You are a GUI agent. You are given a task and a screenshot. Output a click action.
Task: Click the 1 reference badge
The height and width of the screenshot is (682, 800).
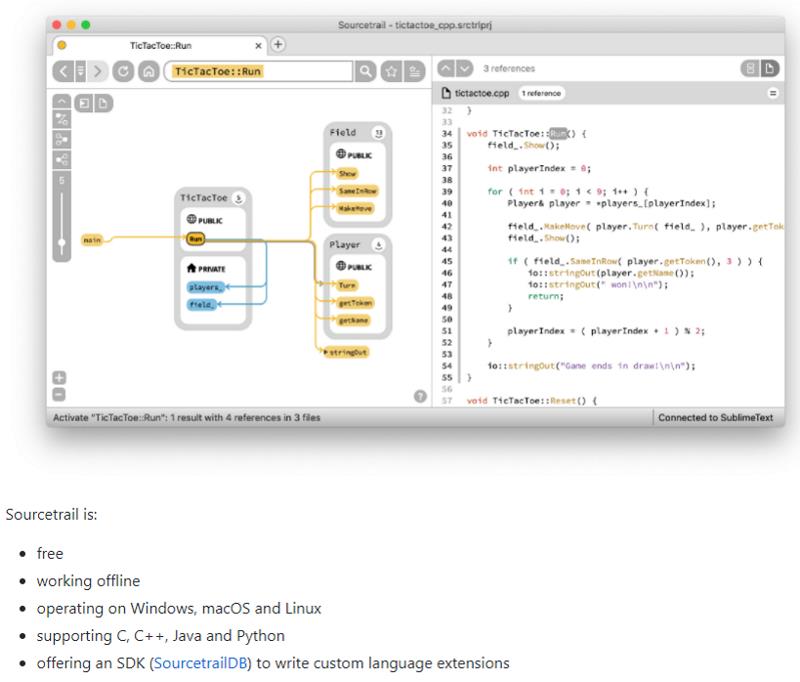[541, 93]
